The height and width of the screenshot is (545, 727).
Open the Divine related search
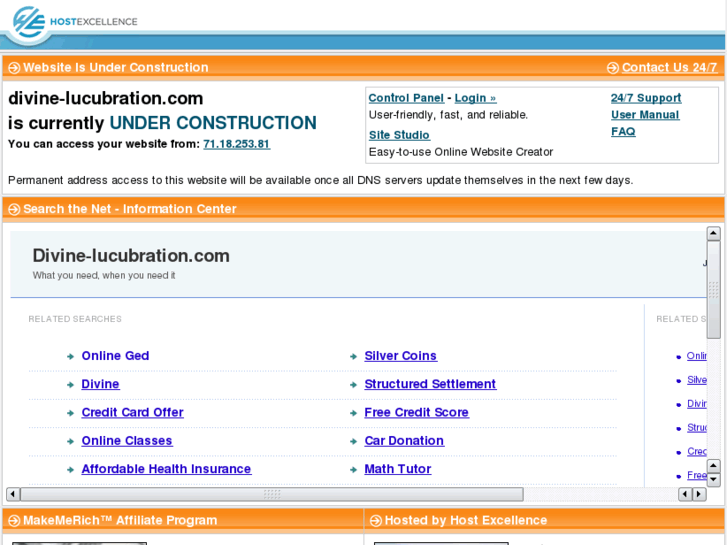point(101,384)
